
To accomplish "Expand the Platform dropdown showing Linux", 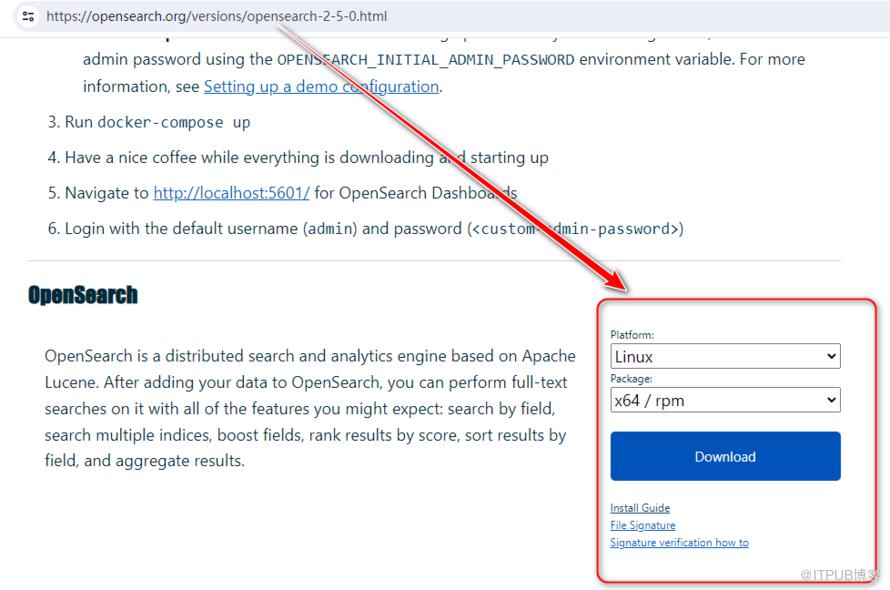I will click(x=725, y=356).
